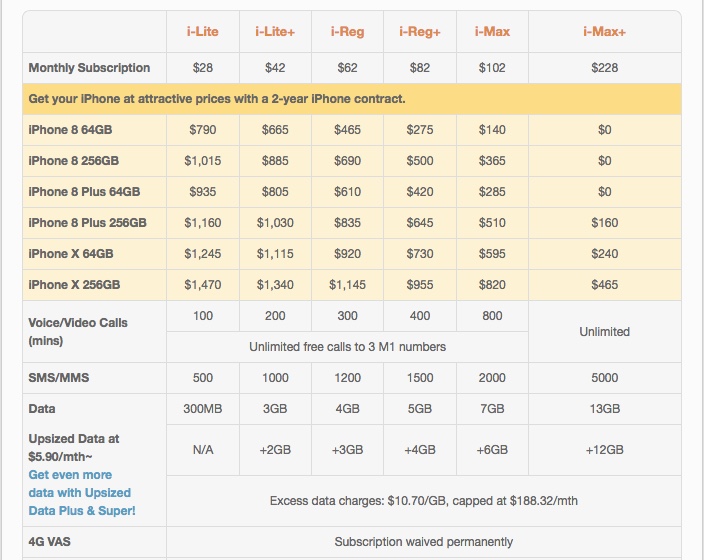The height and width of the screenshot is (560, 704).
Task: Click the $1,115 iPhone X 64GB price
Action: point(275,254)
